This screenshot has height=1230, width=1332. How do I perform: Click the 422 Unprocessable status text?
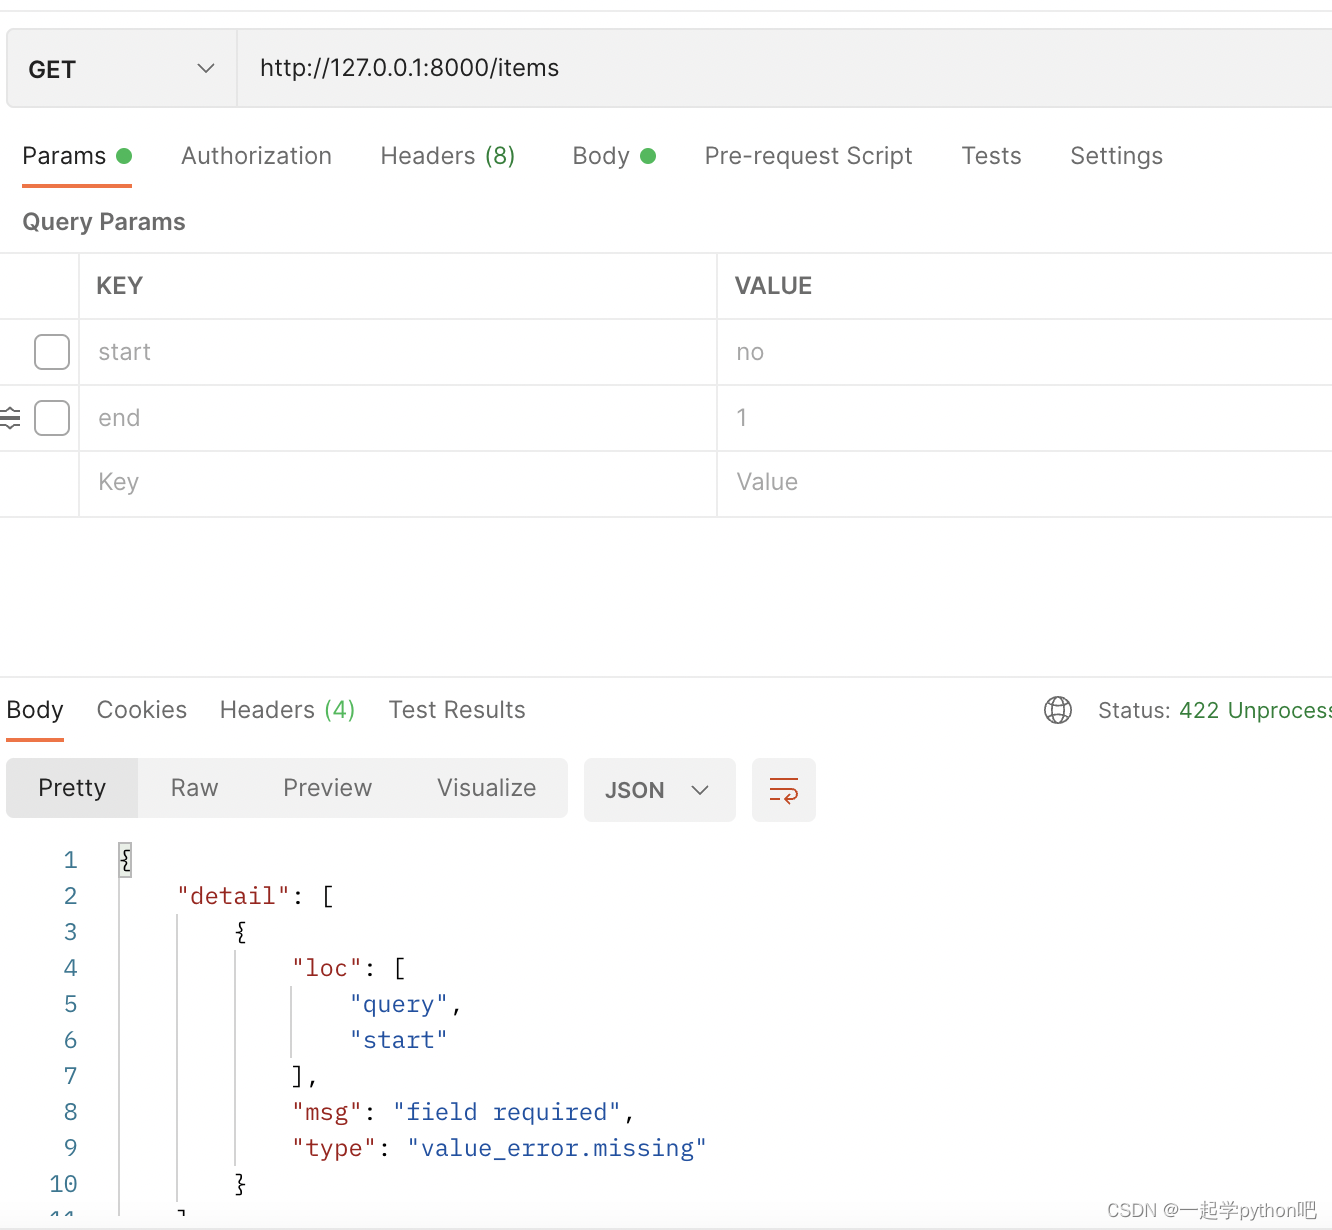click(x=1255, y=710)
